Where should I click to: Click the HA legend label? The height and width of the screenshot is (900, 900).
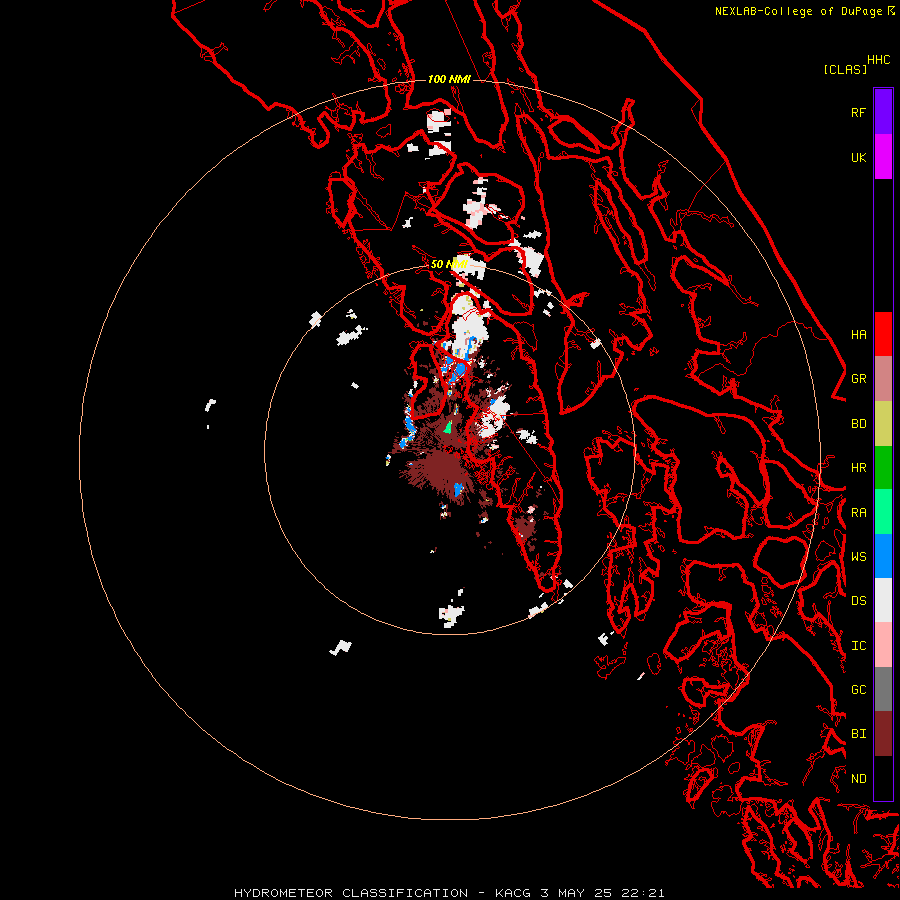858,335
